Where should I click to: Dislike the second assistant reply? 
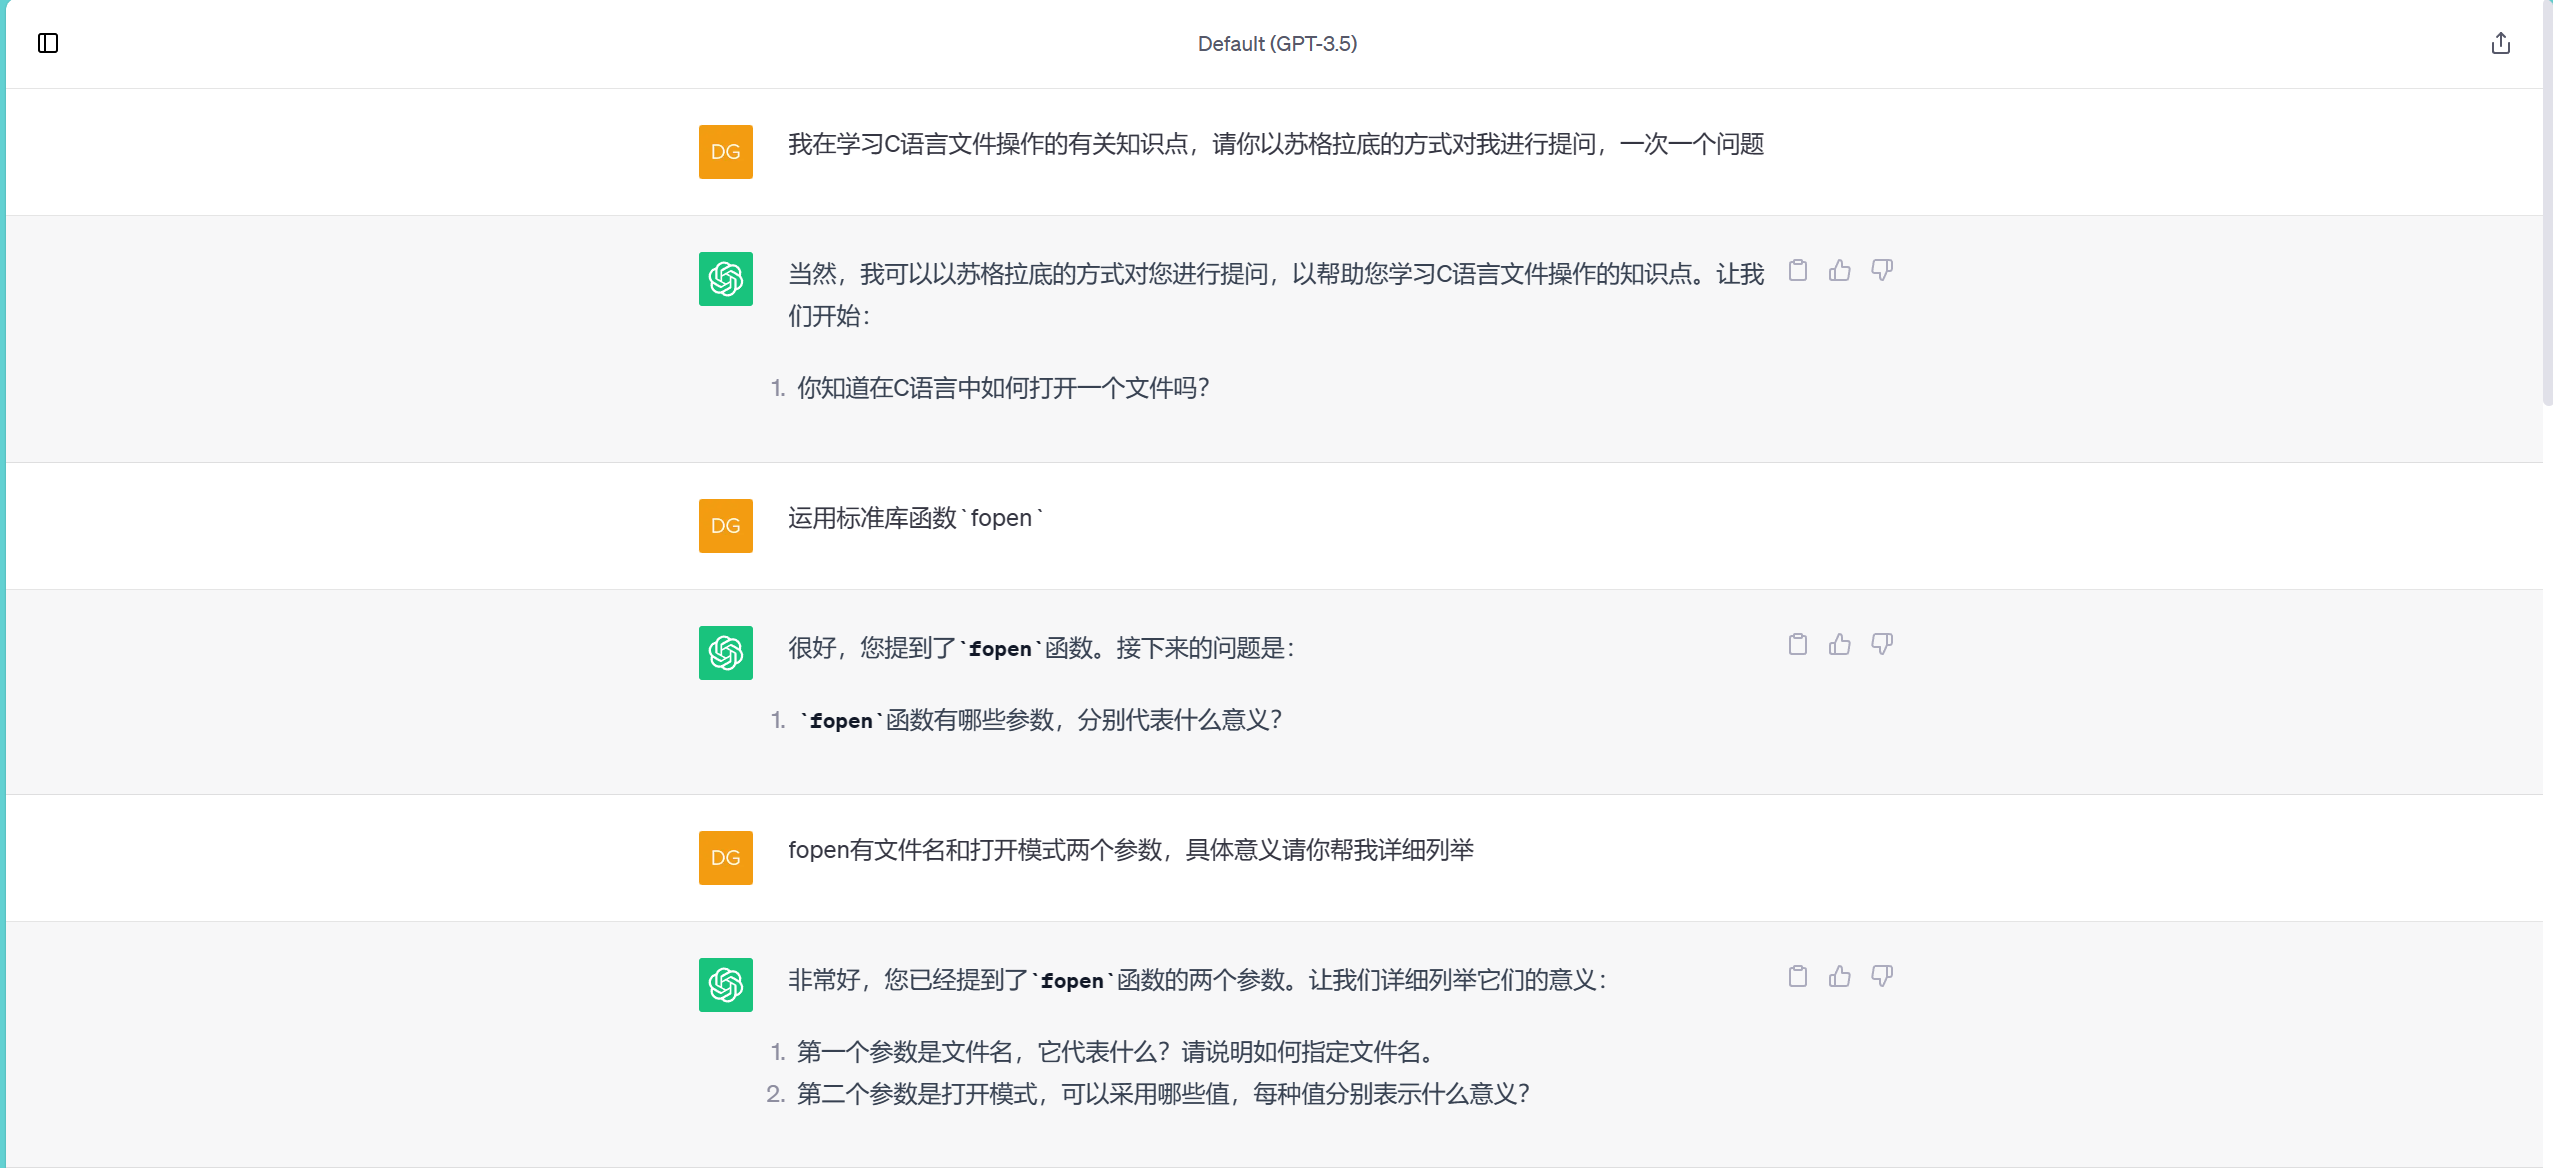(1881, 645)
